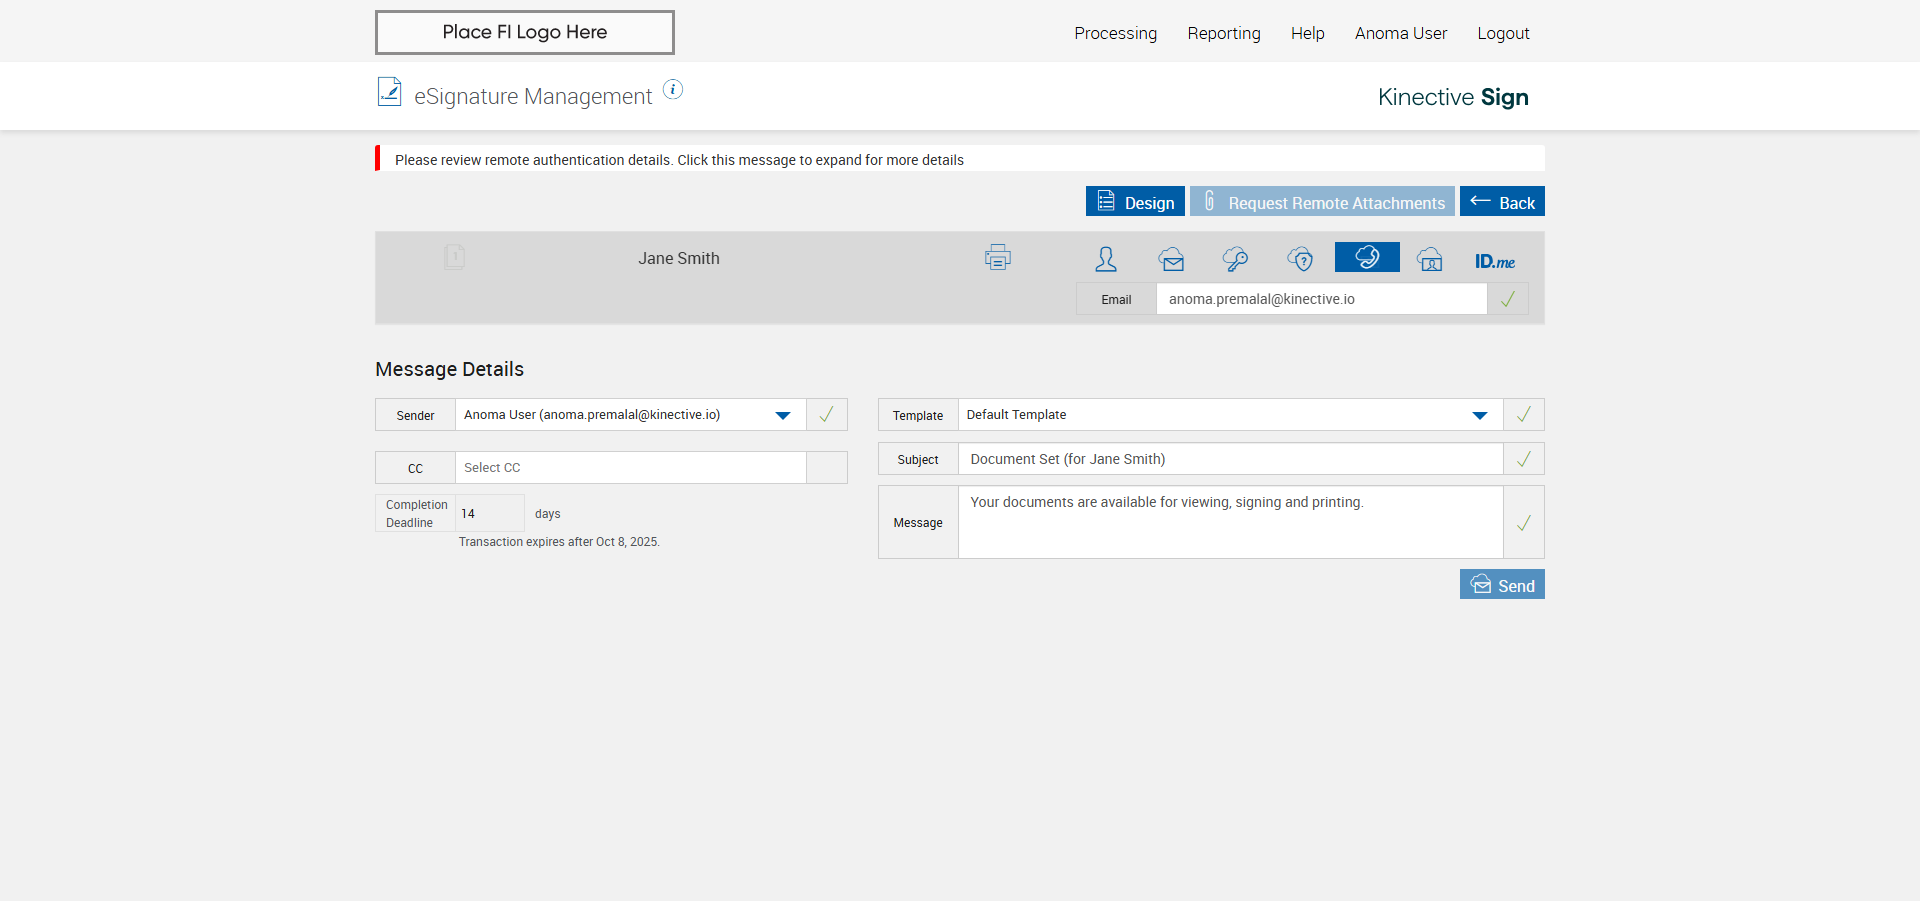Click the Completion Deadline days field

pos(489,514)
